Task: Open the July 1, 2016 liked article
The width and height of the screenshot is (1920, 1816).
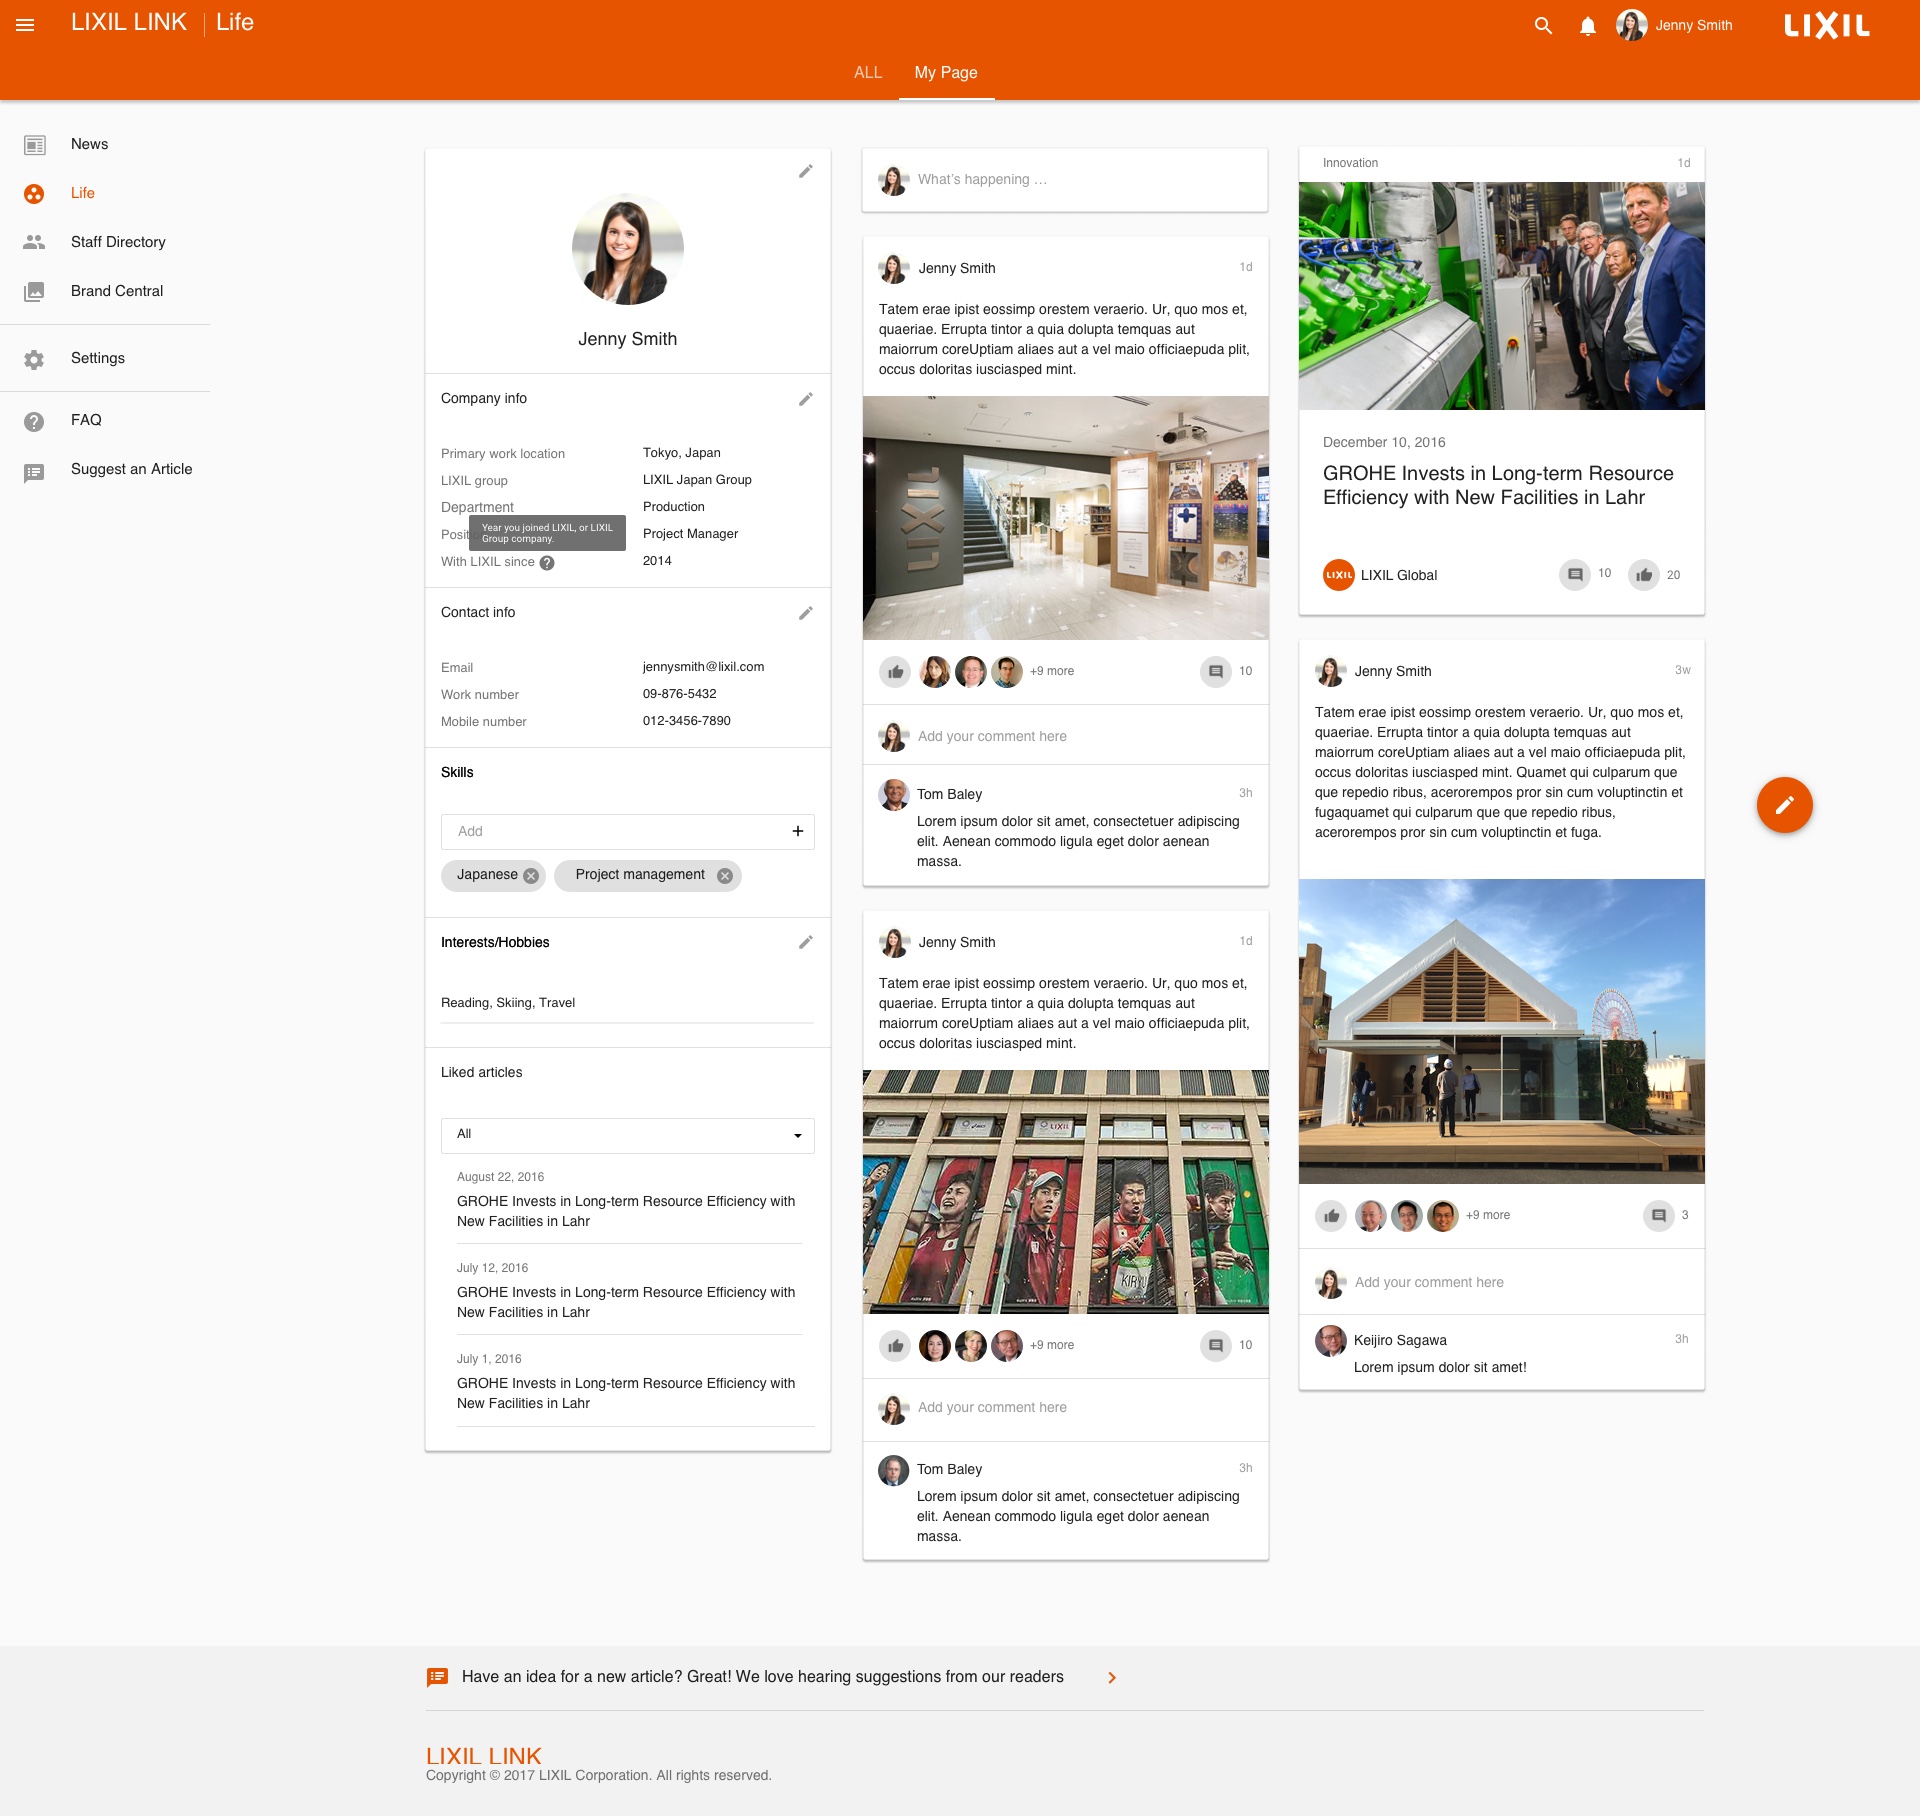Action: click(x=625, y=1393)
